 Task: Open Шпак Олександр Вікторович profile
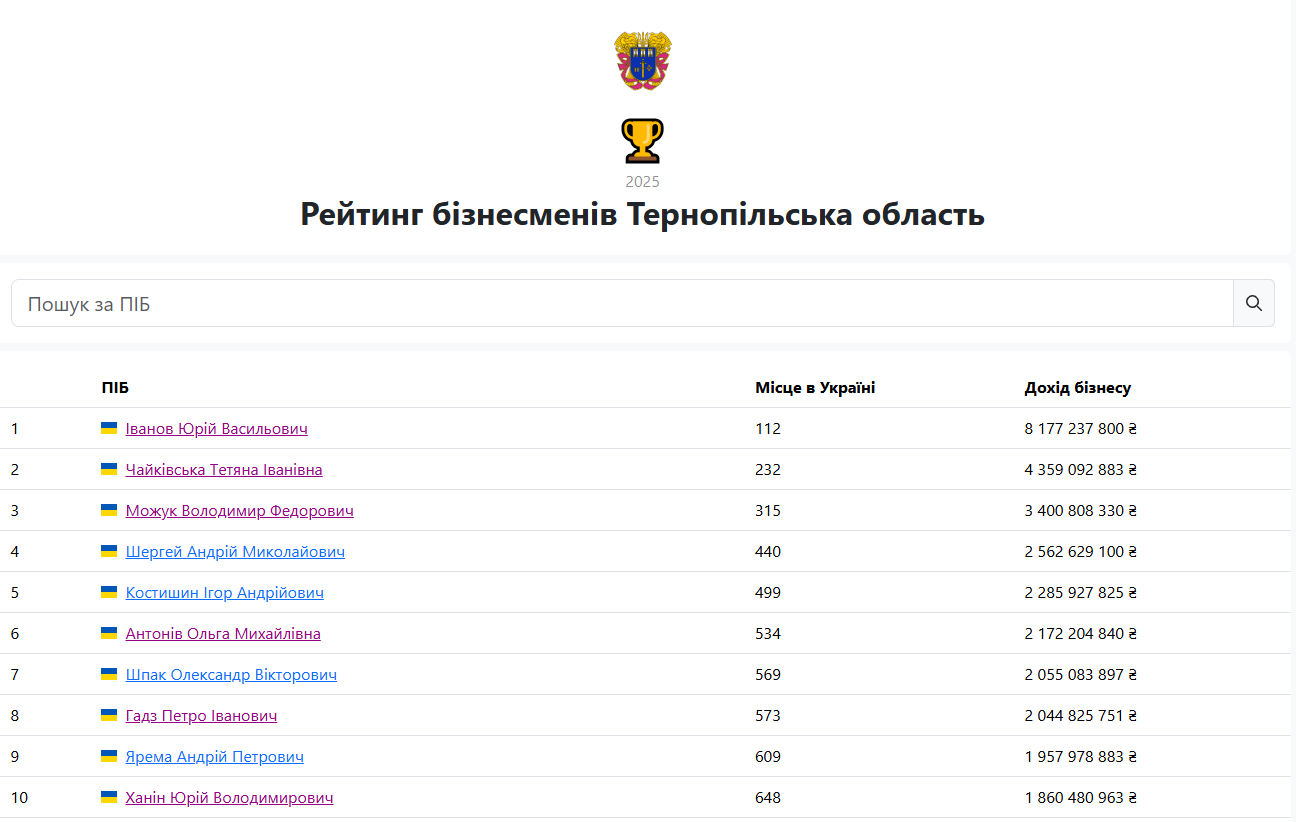[231, 675]
